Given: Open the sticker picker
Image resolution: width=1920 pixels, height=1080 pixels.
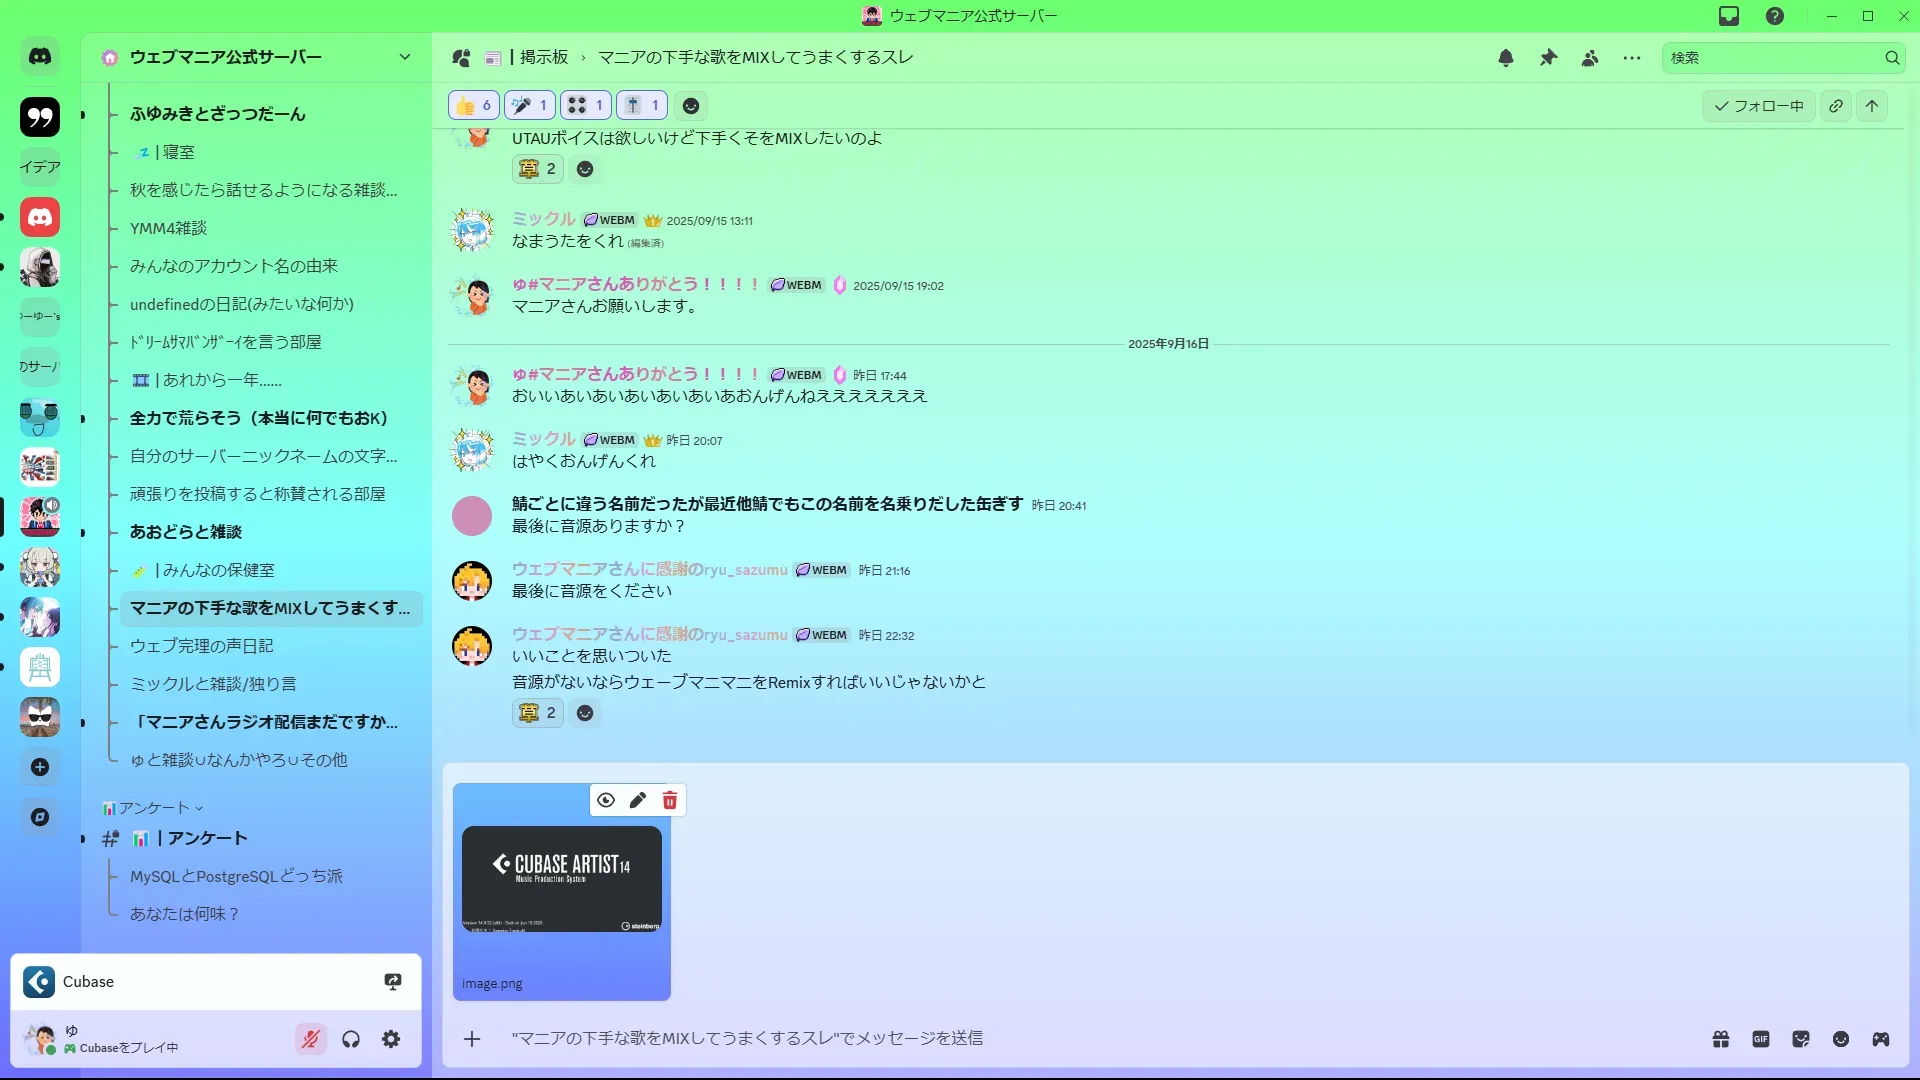Looking at the screenshot, I should (1801, 1039).
